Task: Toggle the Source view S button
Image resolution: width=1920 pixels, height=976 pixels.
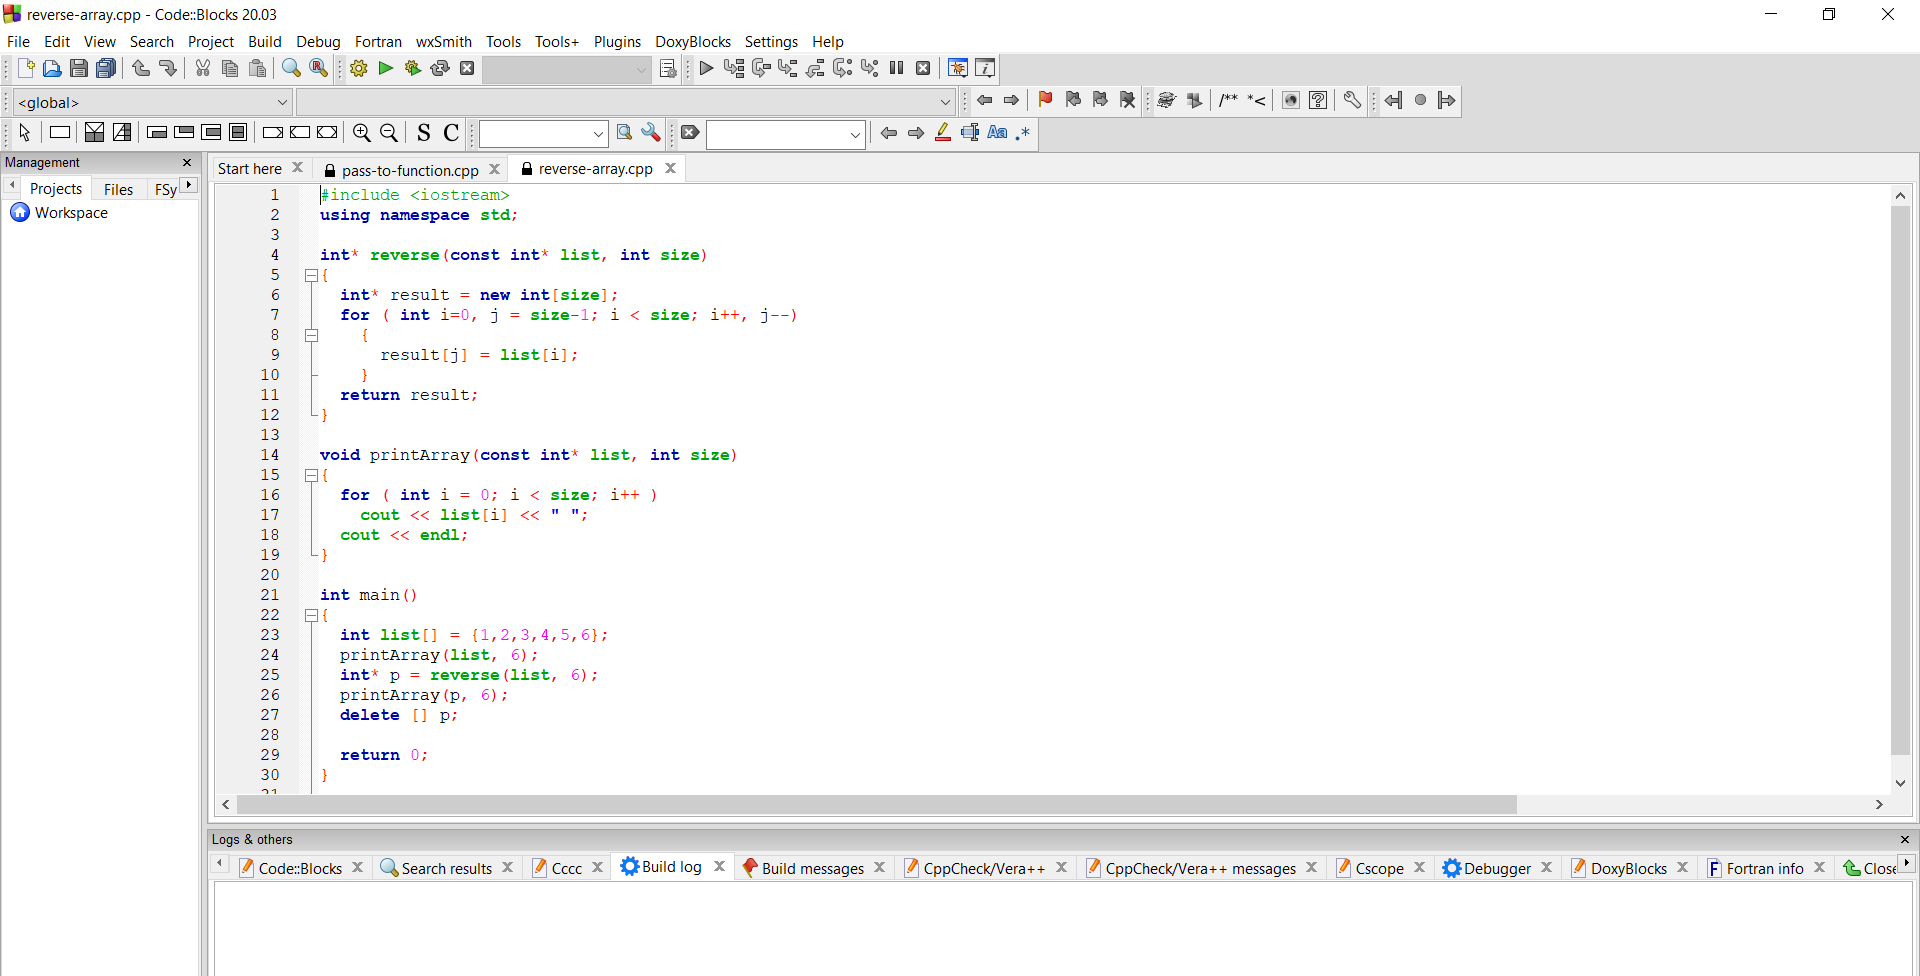Action: [424, 133]
